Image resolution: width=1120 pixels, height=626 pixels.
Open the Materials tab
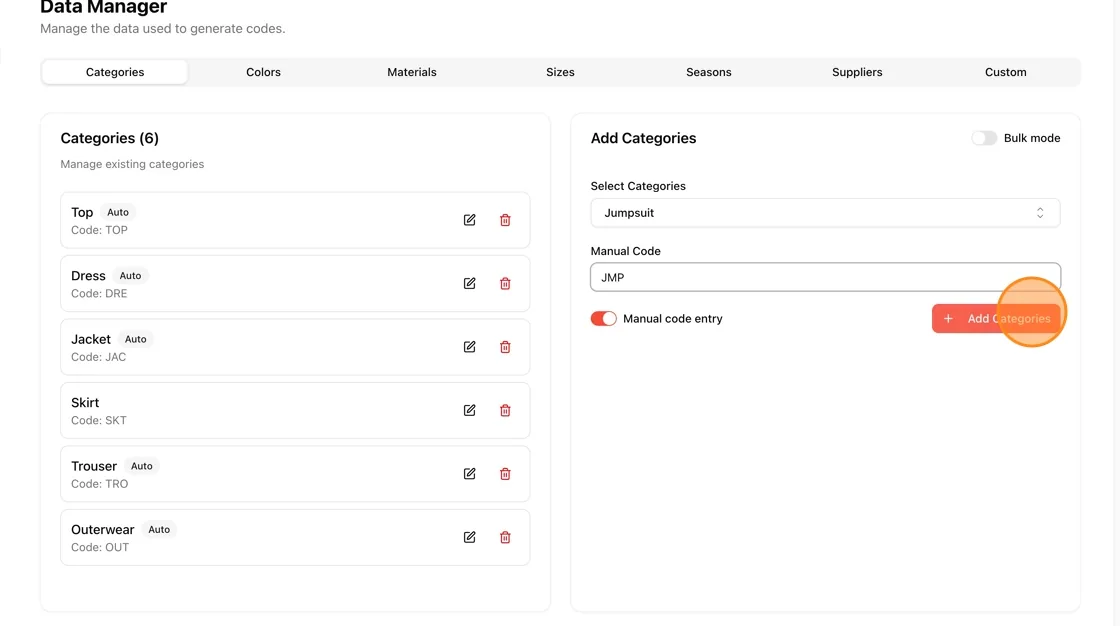tap(411, 72)
